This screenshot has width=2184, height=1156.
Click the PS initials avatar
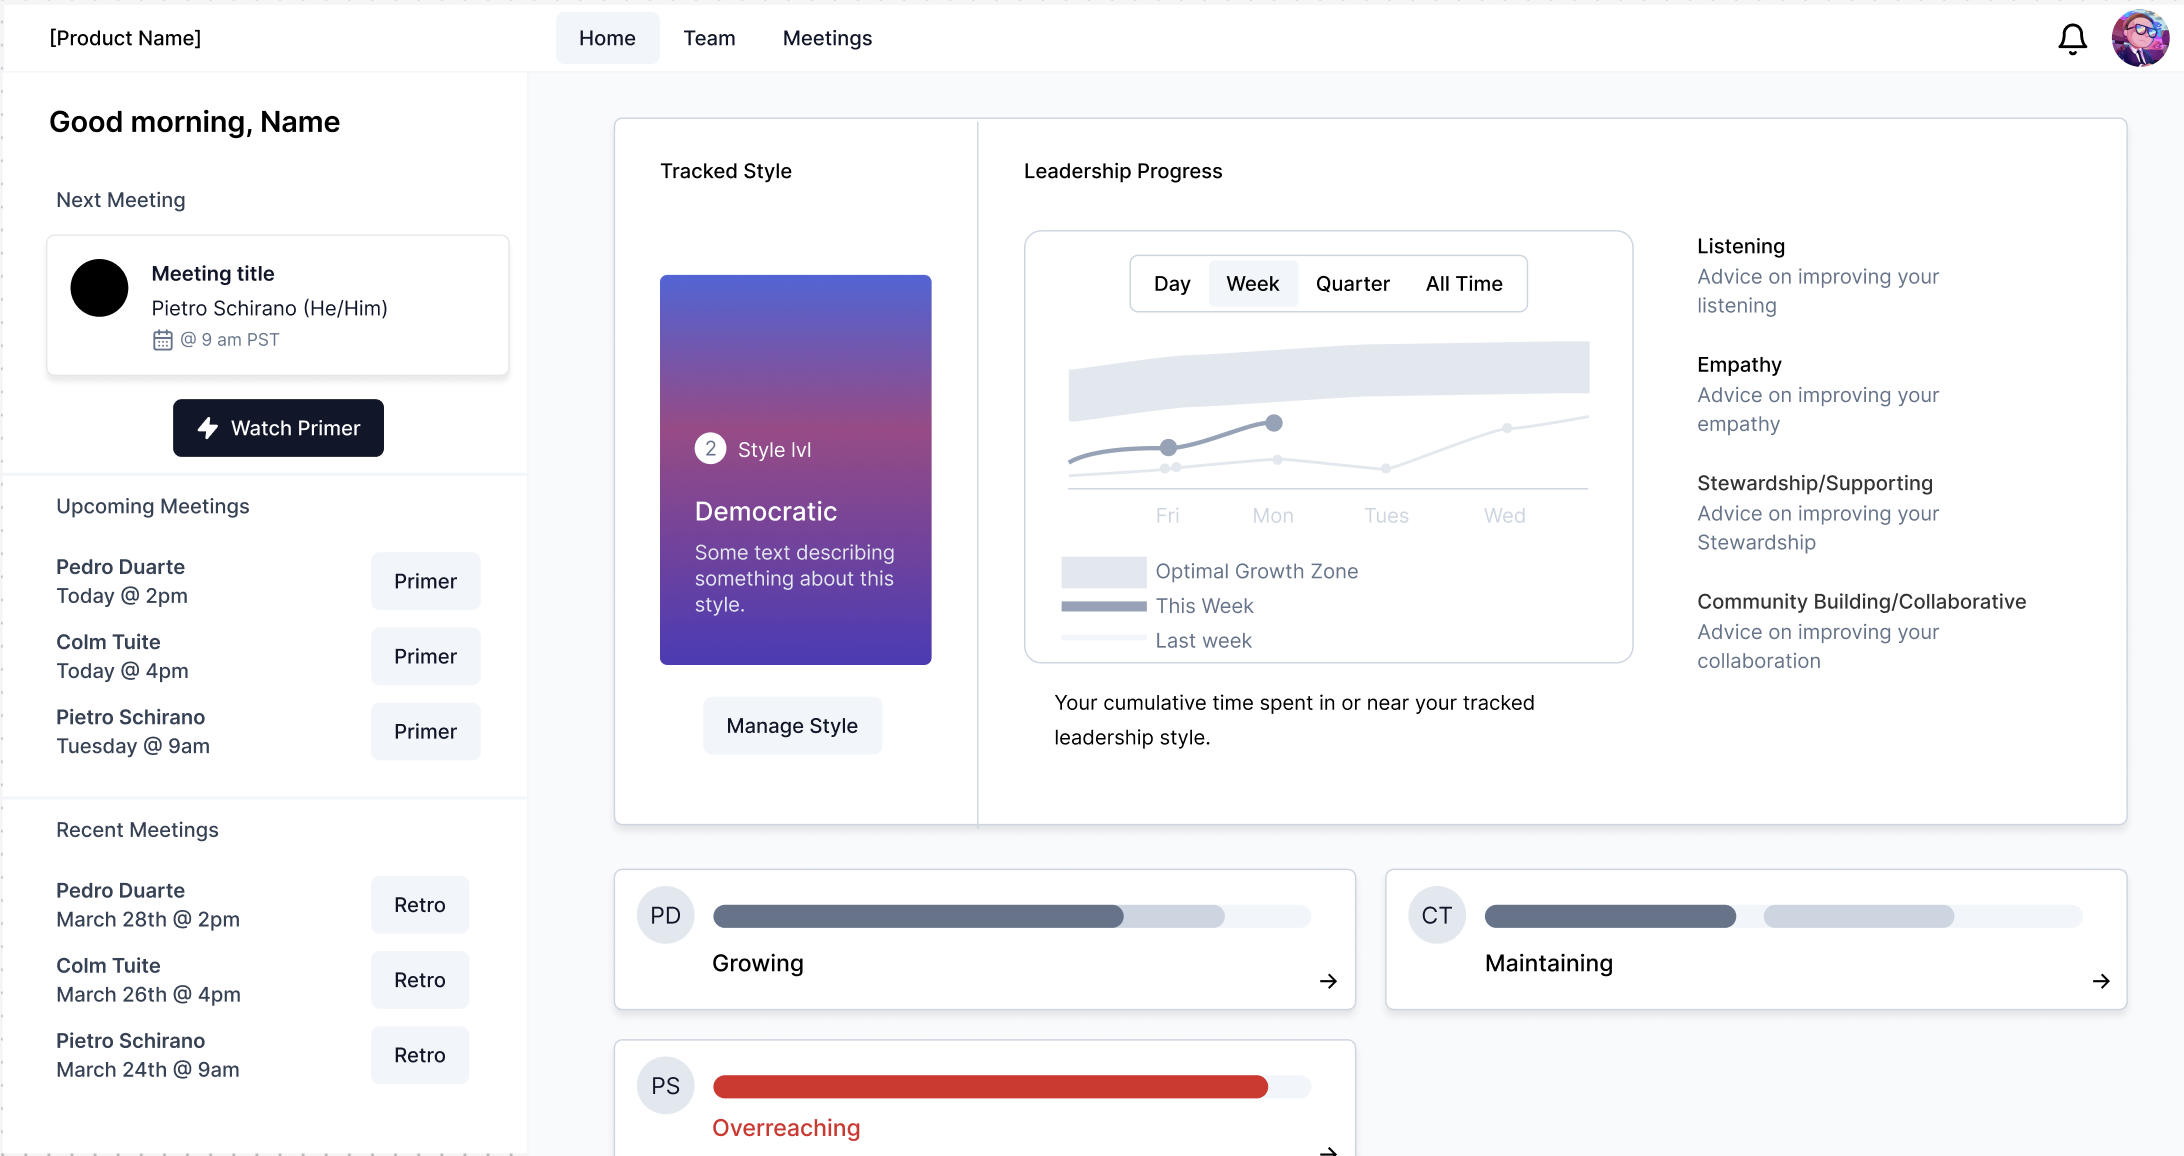click(665, 1085)
